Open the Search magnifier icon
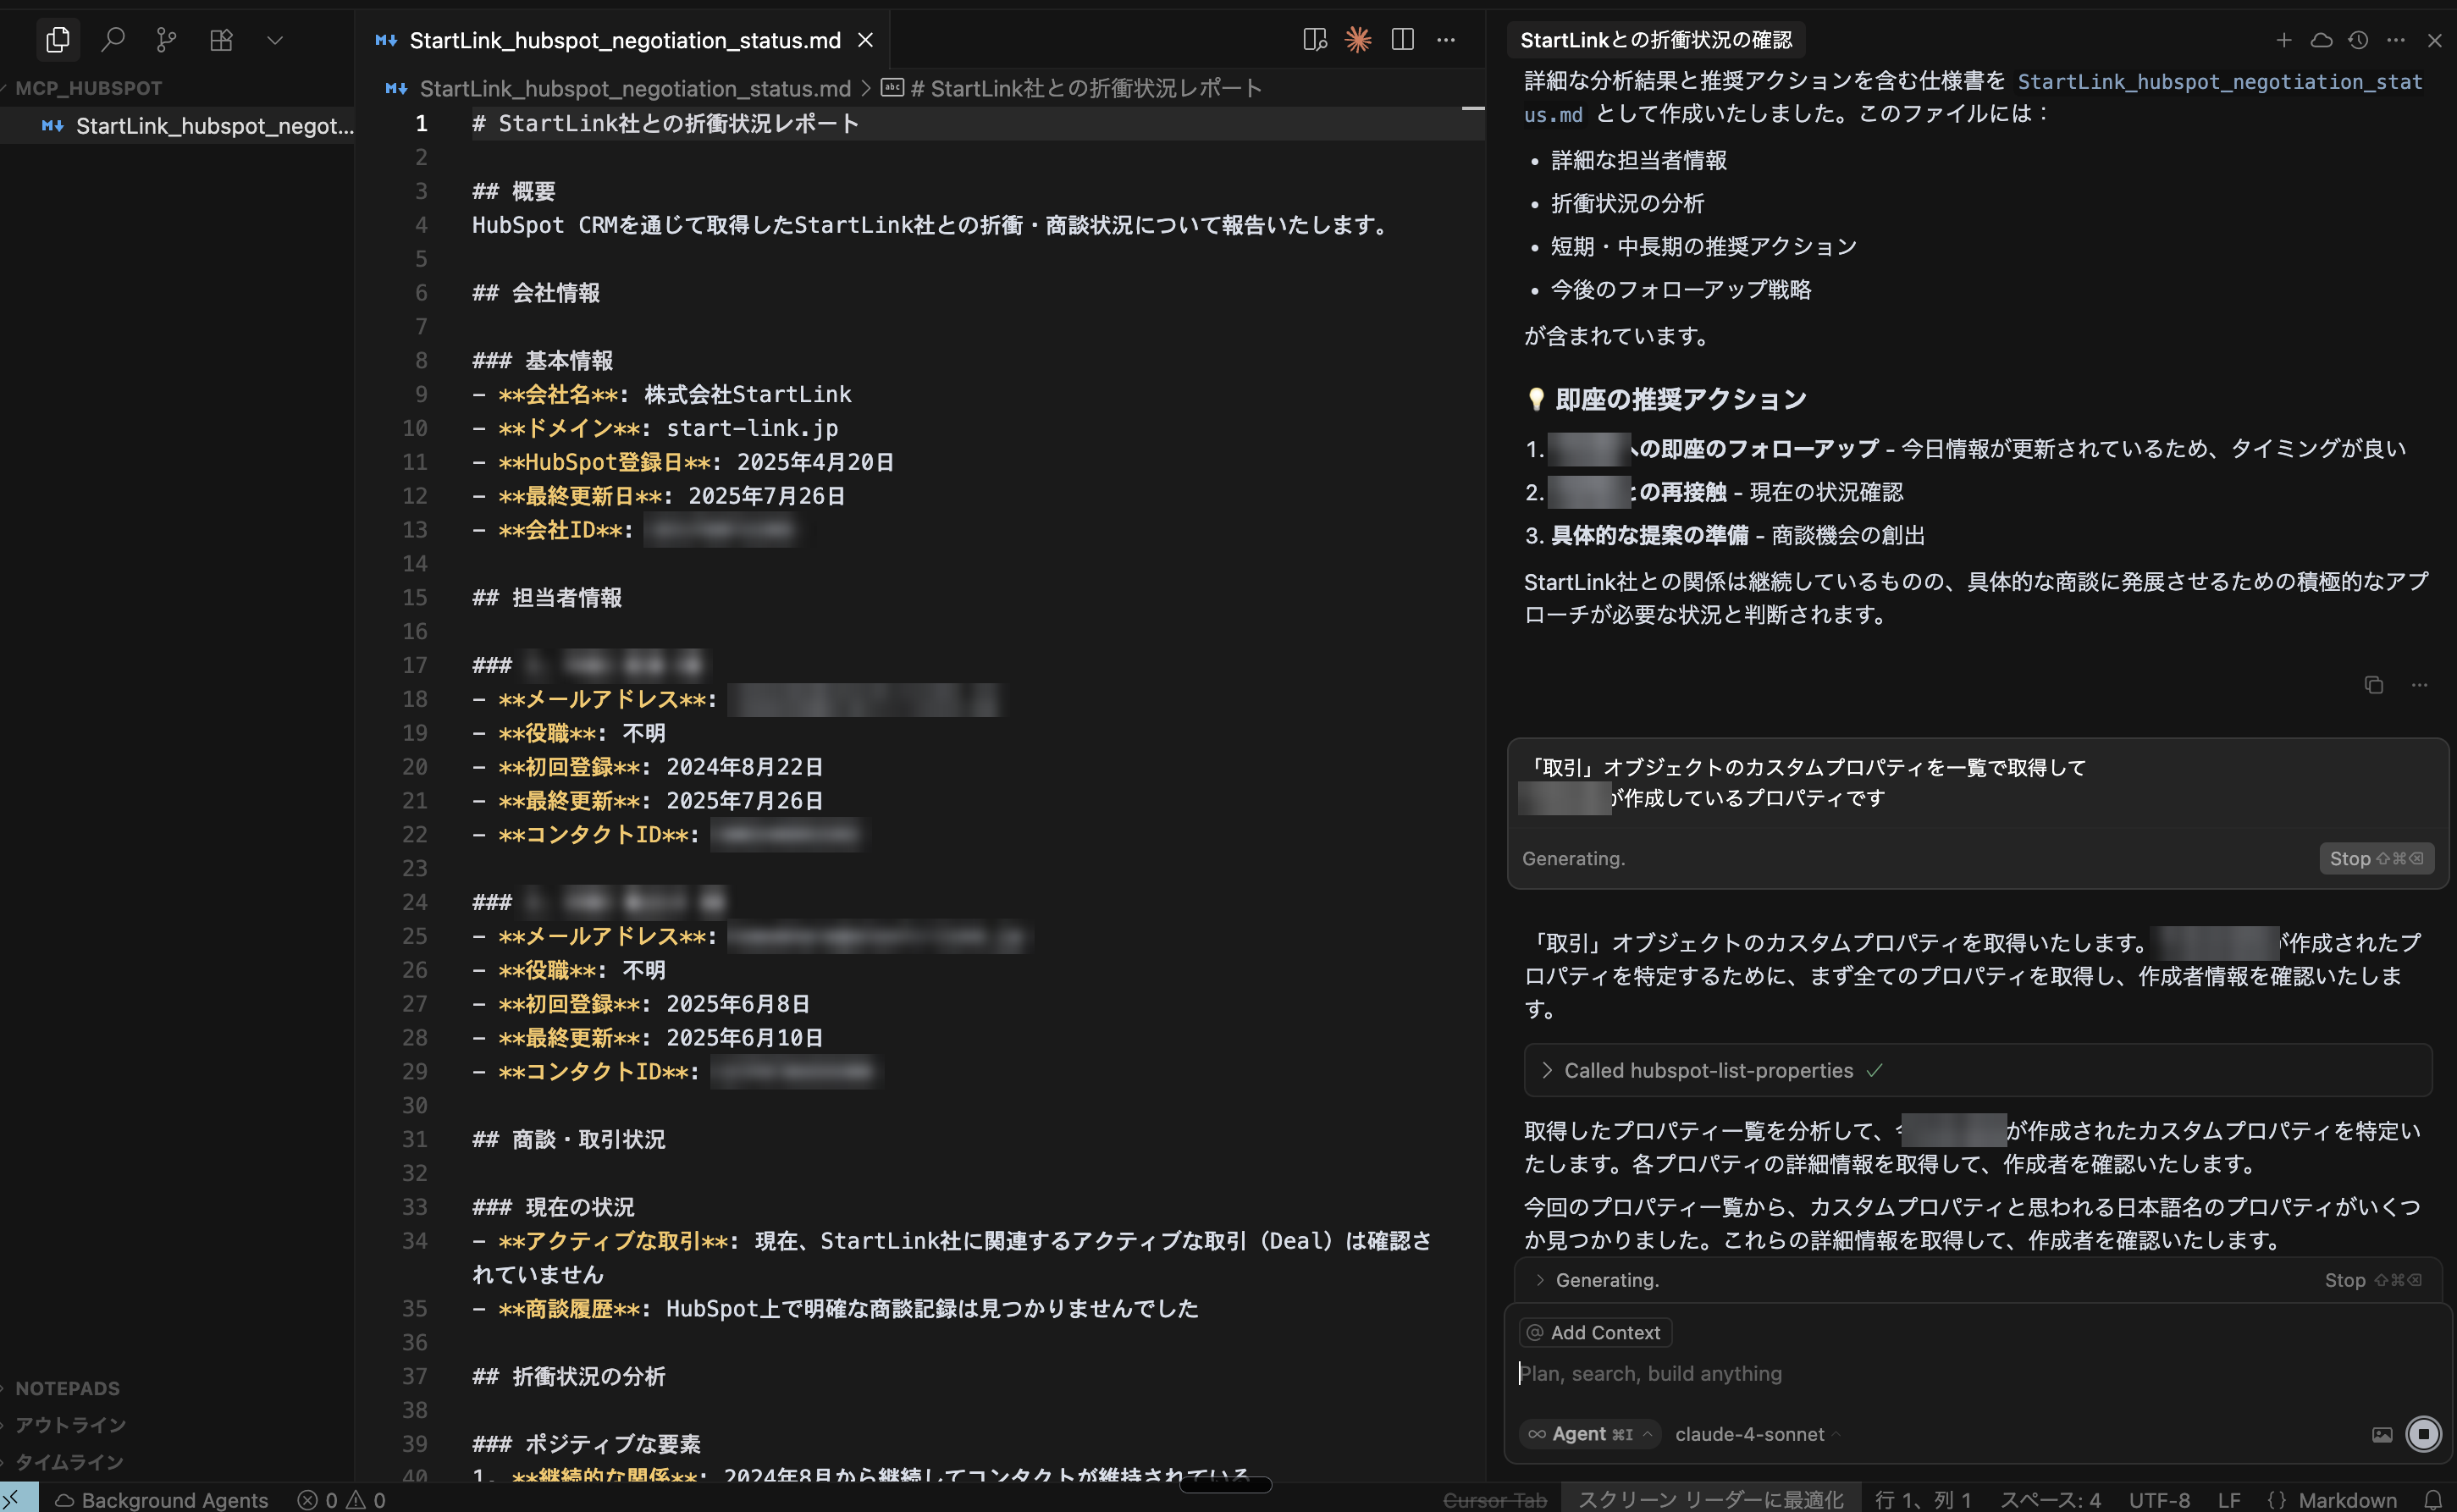Screen dimensions: 2457x1512 [x=113, y=40]
